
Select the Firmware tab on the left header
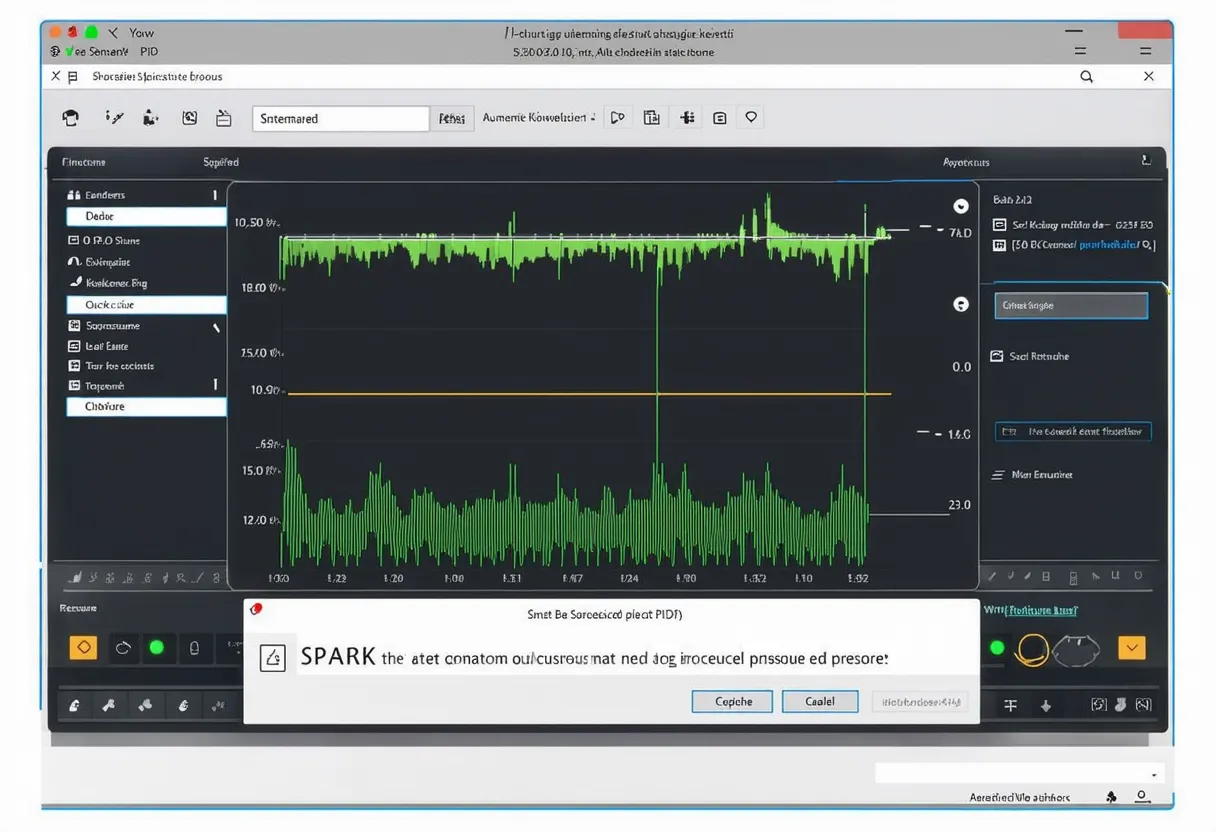(x=83, y=161)
